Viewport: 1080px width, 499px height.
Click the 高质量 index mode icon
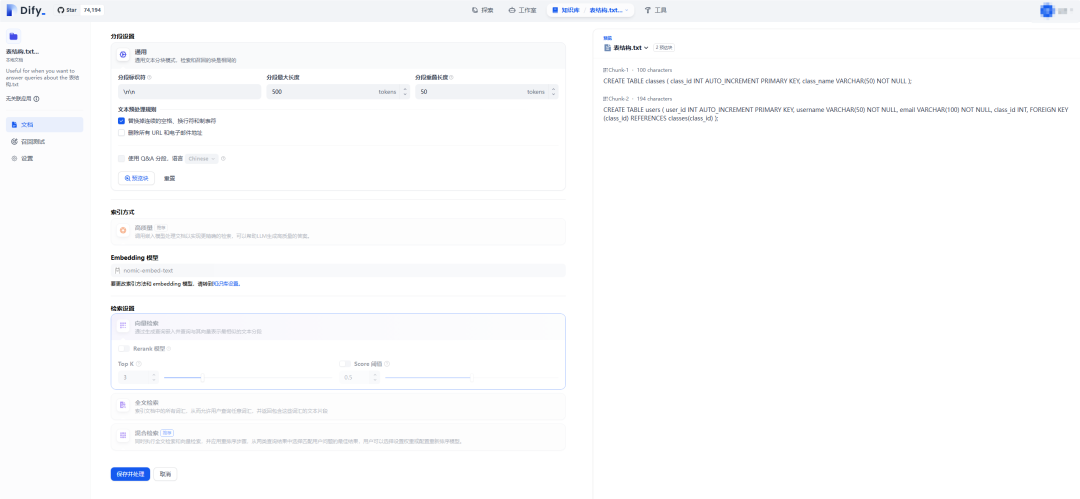[x=123, y=230]
